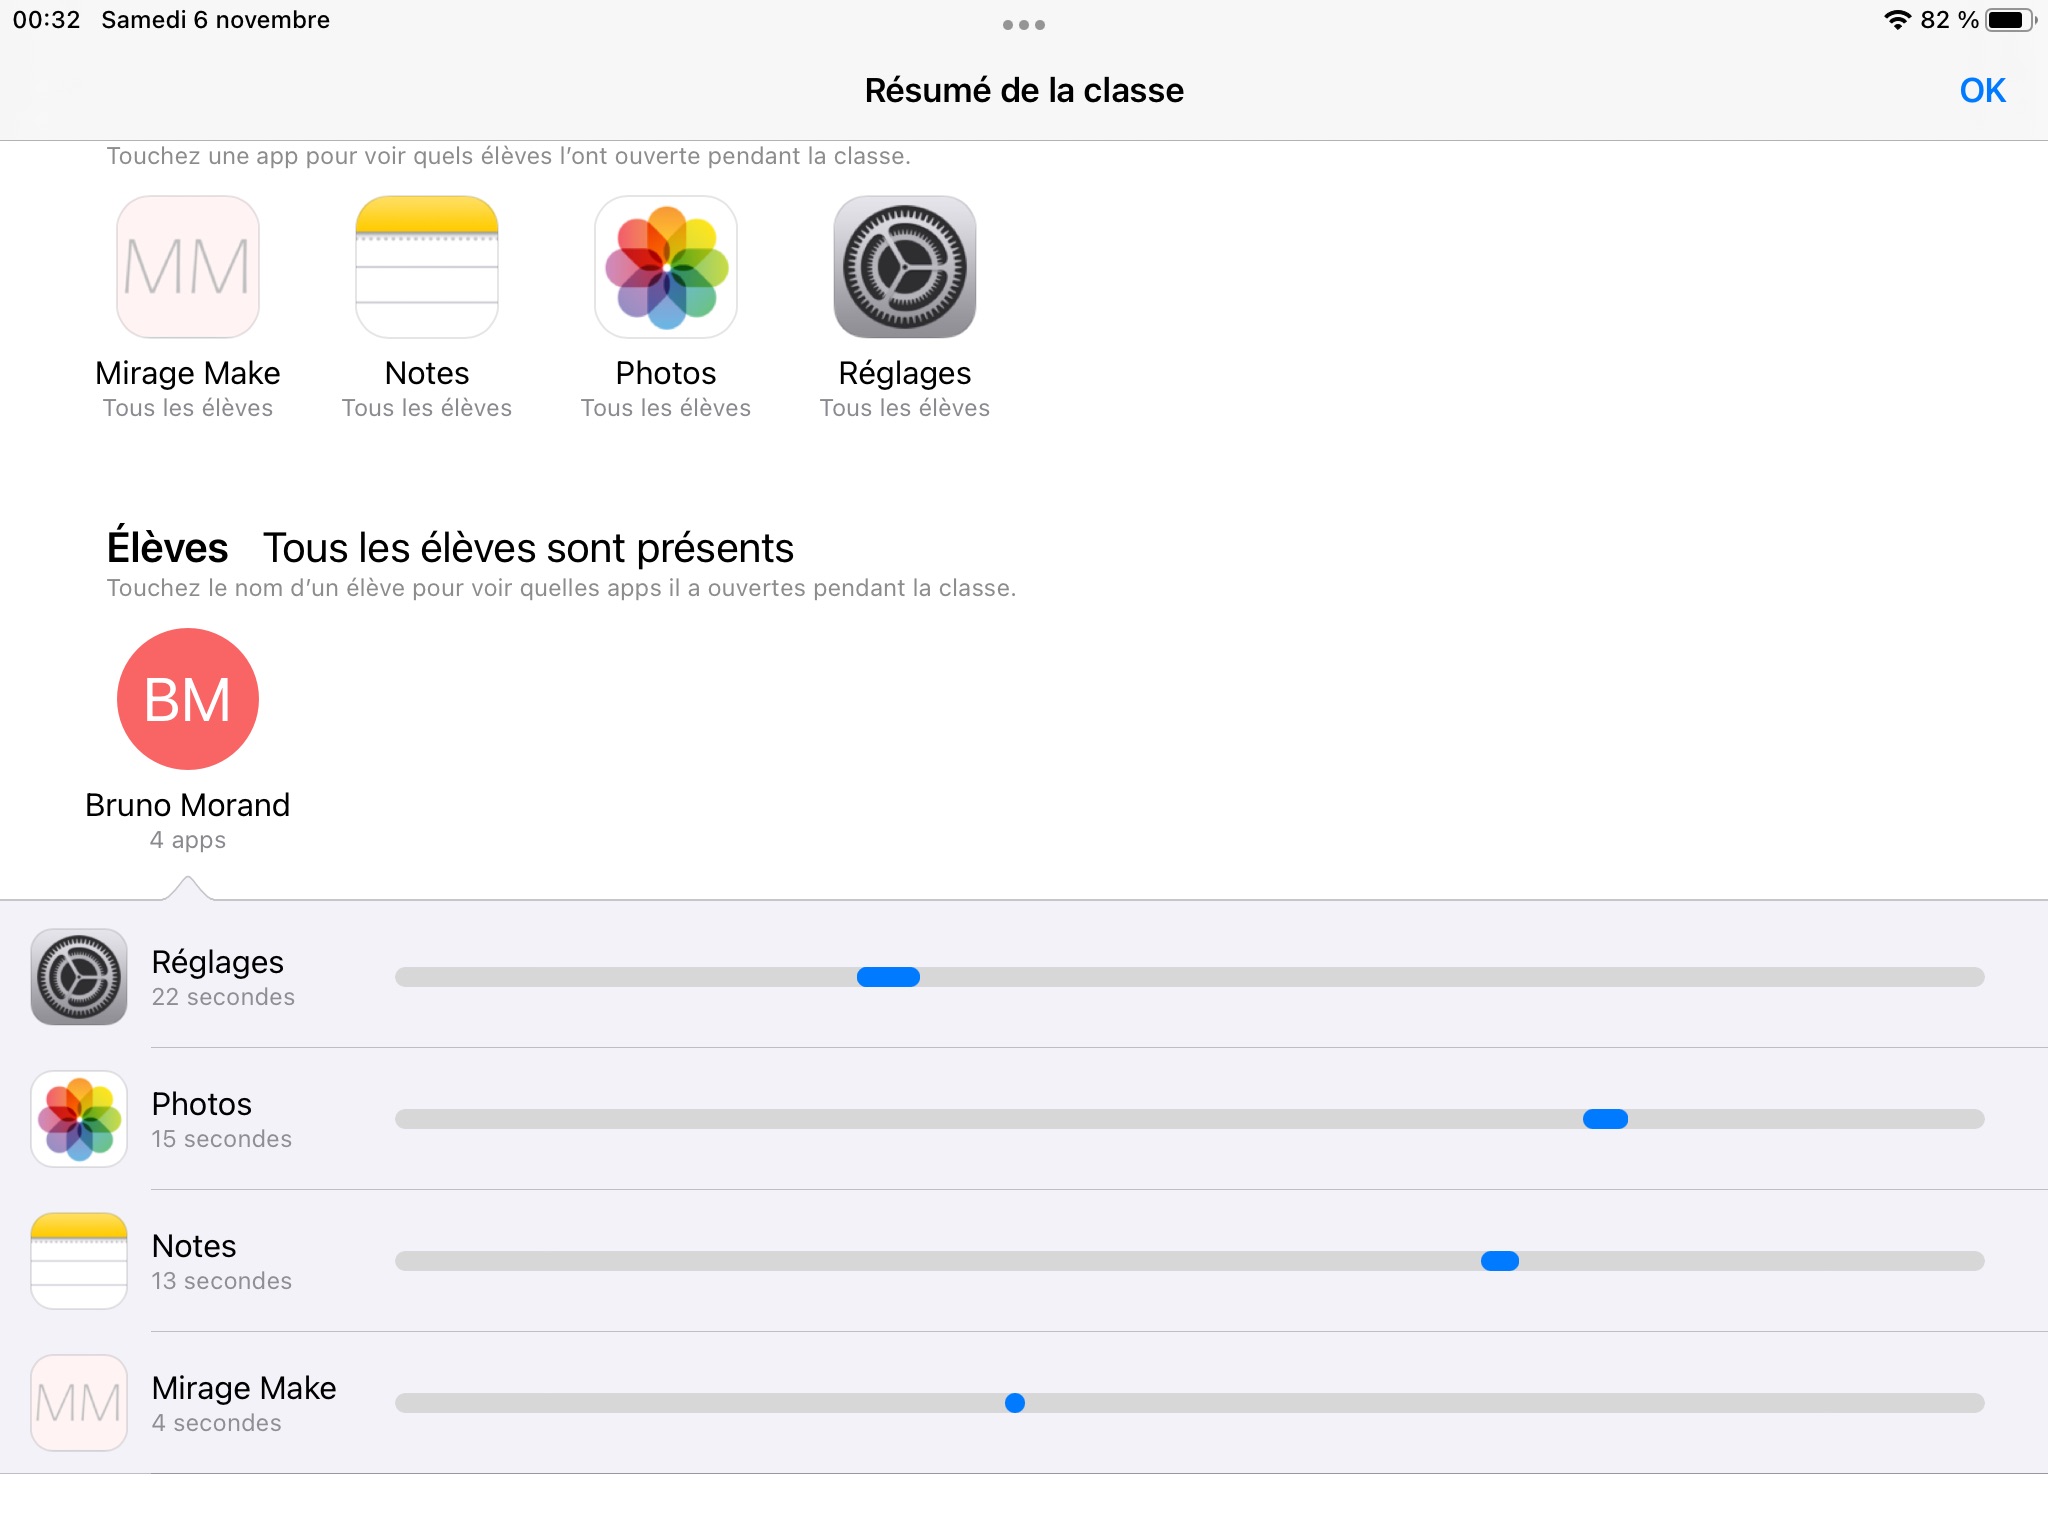Click the blue segment on Notes timeline
The height and width of the screenshot is (1536, 2048).
pyautogui.click(x=1499, y=1261)
